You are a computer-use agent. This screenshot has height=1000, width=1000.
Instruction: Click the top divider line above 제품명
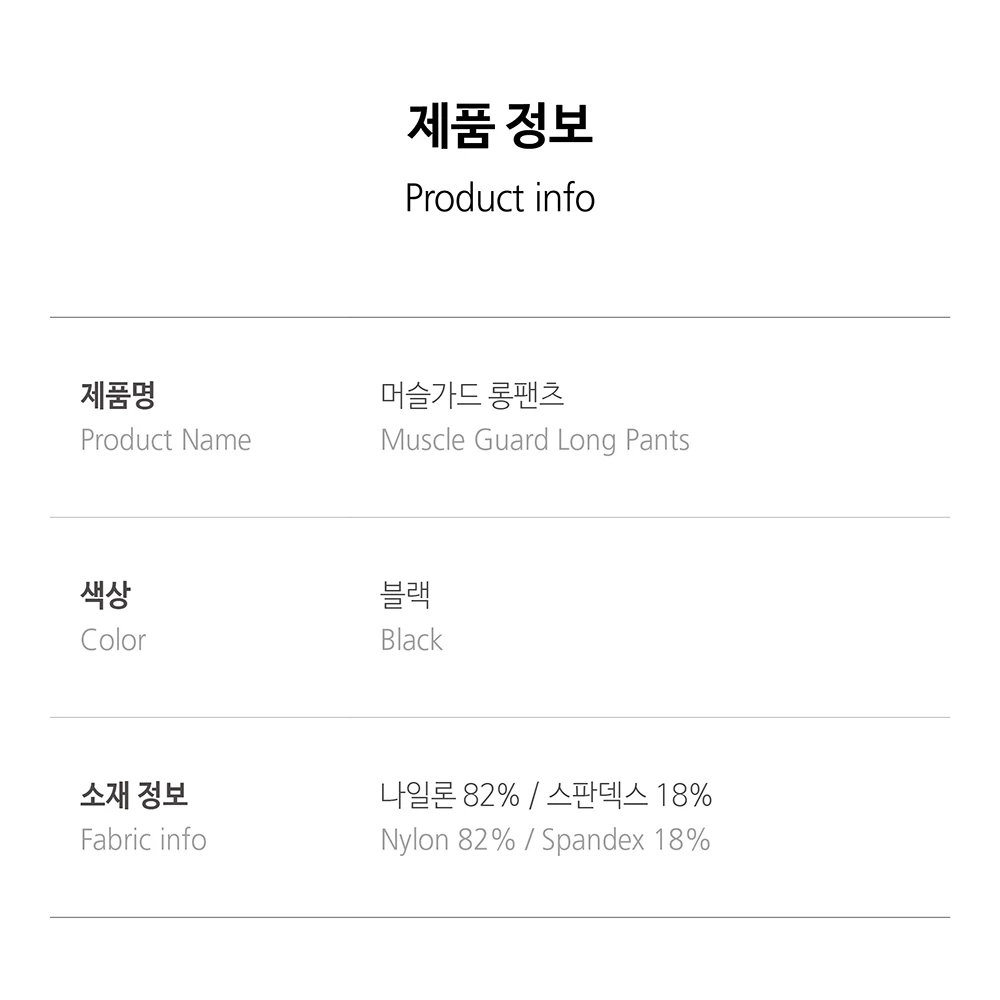[x=500, y=317]
